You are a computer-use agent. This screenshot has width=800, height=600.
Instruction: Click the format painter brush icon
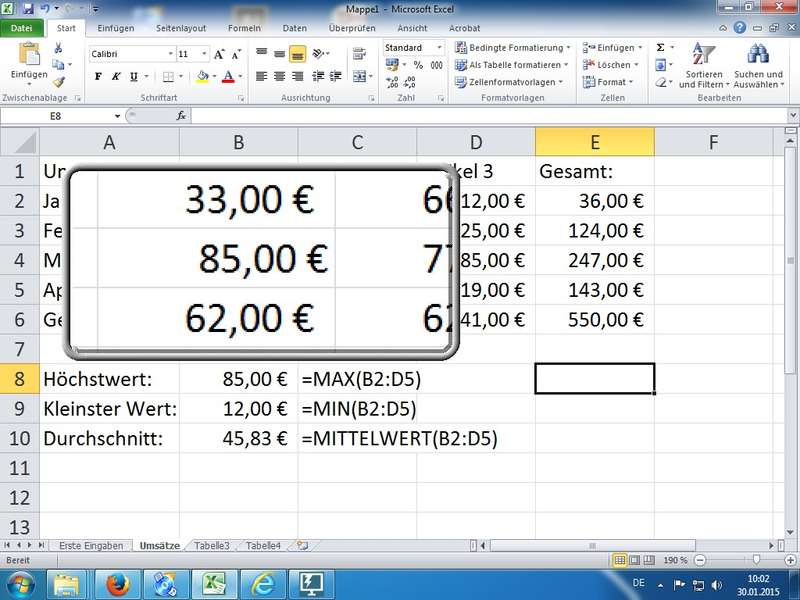(59, 82)
